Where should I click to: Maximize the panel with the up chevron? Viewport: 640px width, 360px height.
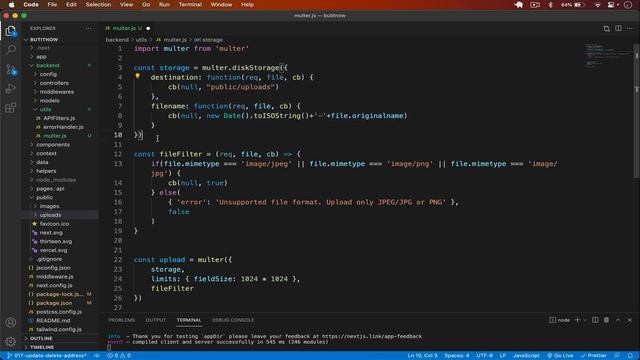[x=618, y=320]
